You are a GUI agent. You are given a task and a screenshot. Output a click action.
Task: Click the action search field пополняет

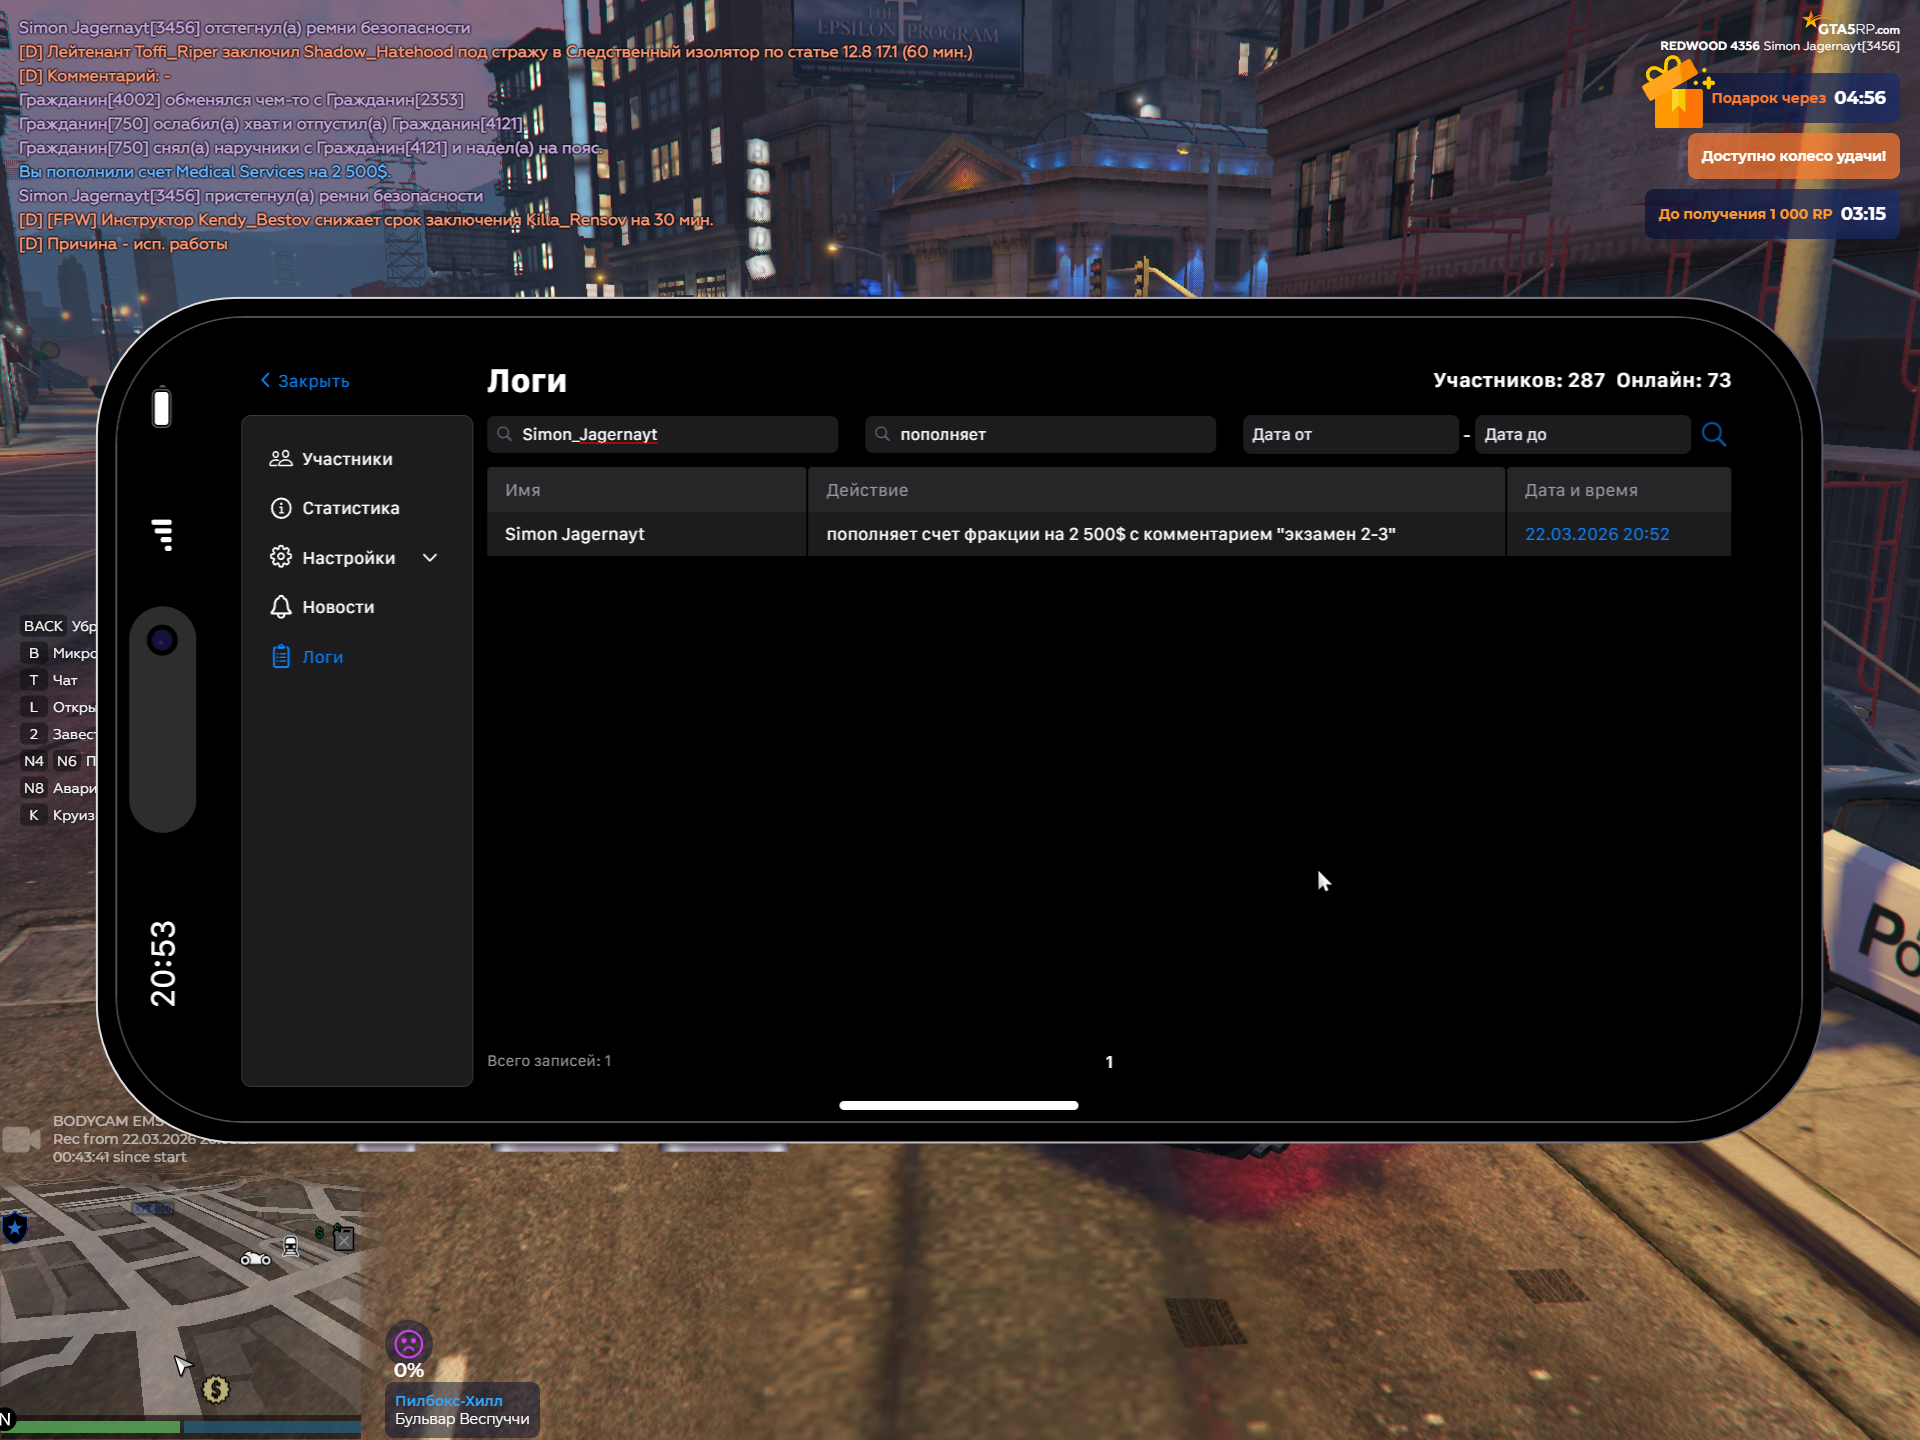click(x=1040, y=434)
